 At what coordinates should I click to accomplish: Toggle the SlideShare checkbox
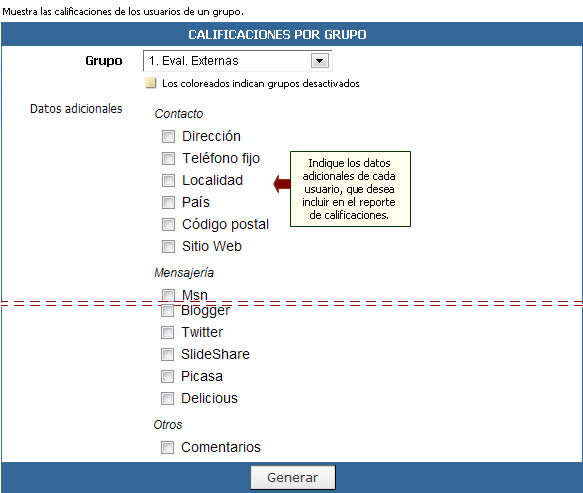(x=167, y=354)
